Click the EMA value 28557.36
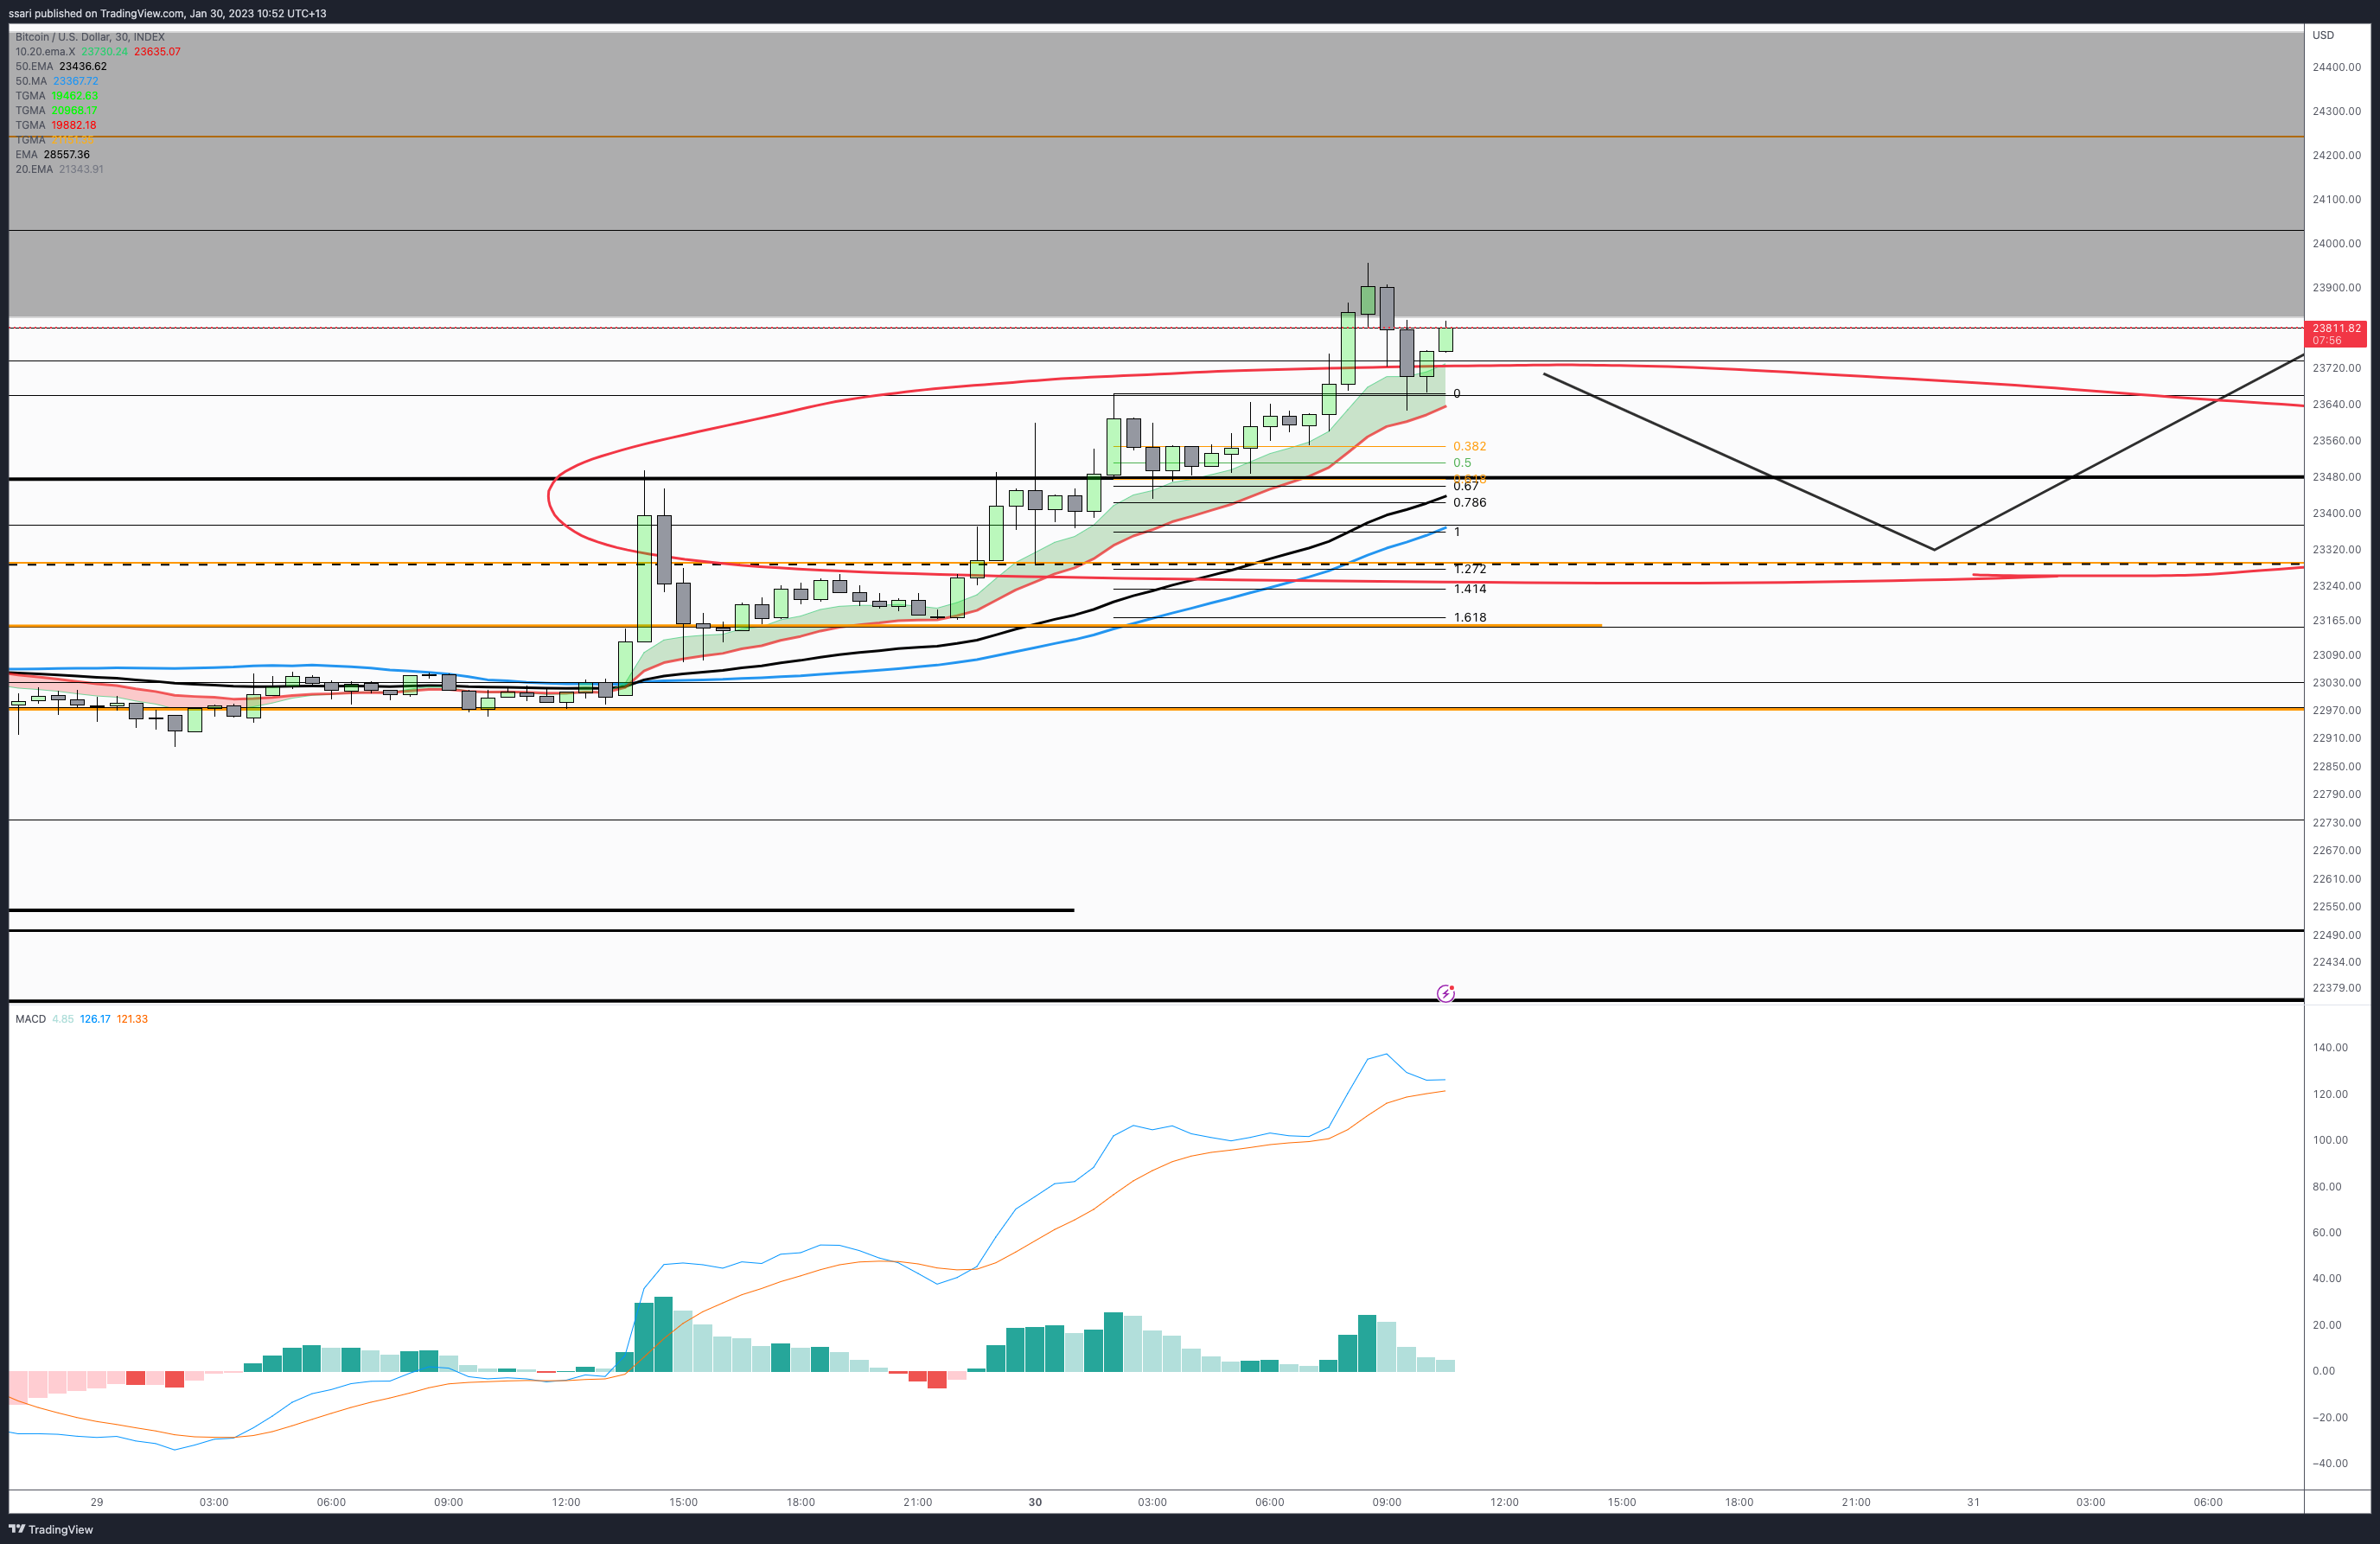Viewport: 2380px width, 1544px height. click(x=67, y=154)
